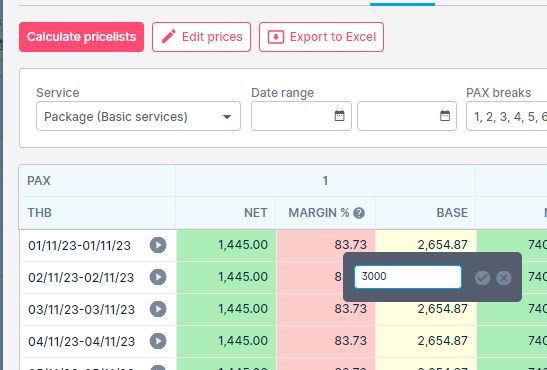547x370 pixels.
Task: Select the 1,445.00 NET cell for 01/11/23
Action: click(226, 245)
